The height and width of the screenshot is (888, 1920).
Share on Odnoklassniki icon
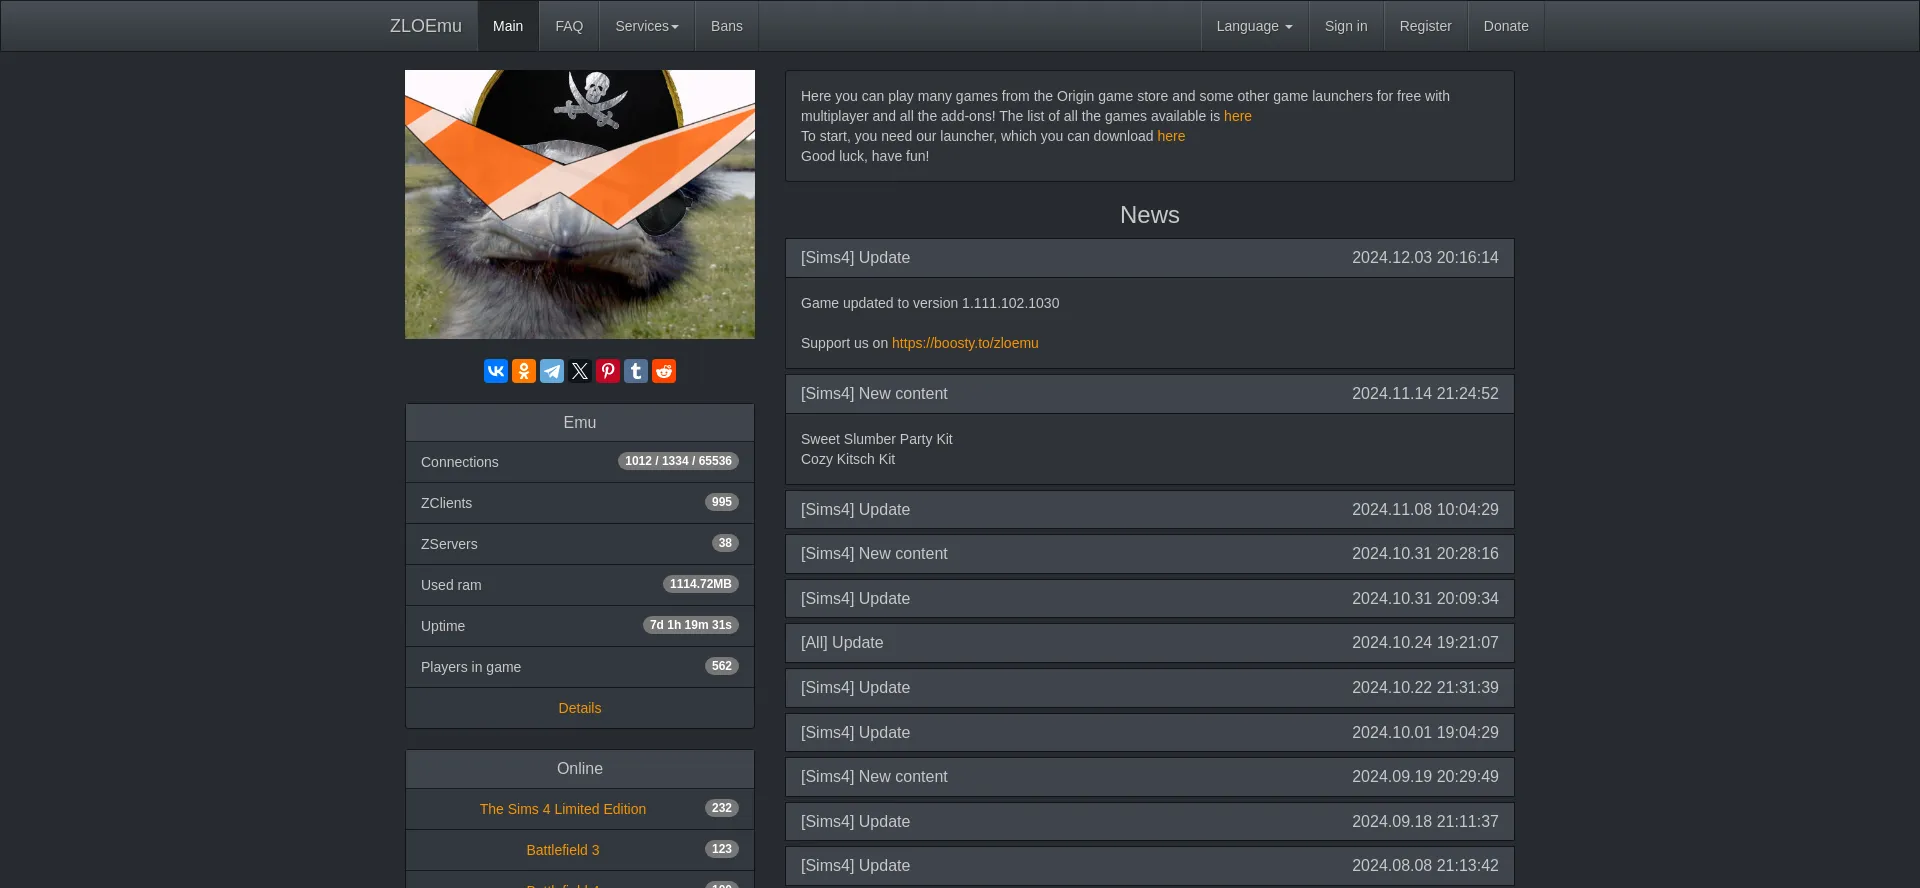click(524, 371)
